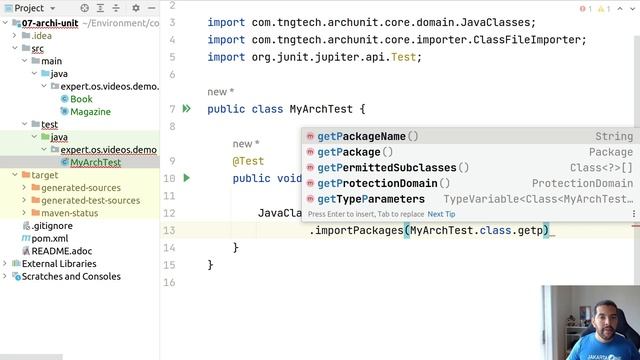This screenshot has height=360, width=640.
Task: Click the warning count indicator in editor corner
Action: click(x=604, y=9)
